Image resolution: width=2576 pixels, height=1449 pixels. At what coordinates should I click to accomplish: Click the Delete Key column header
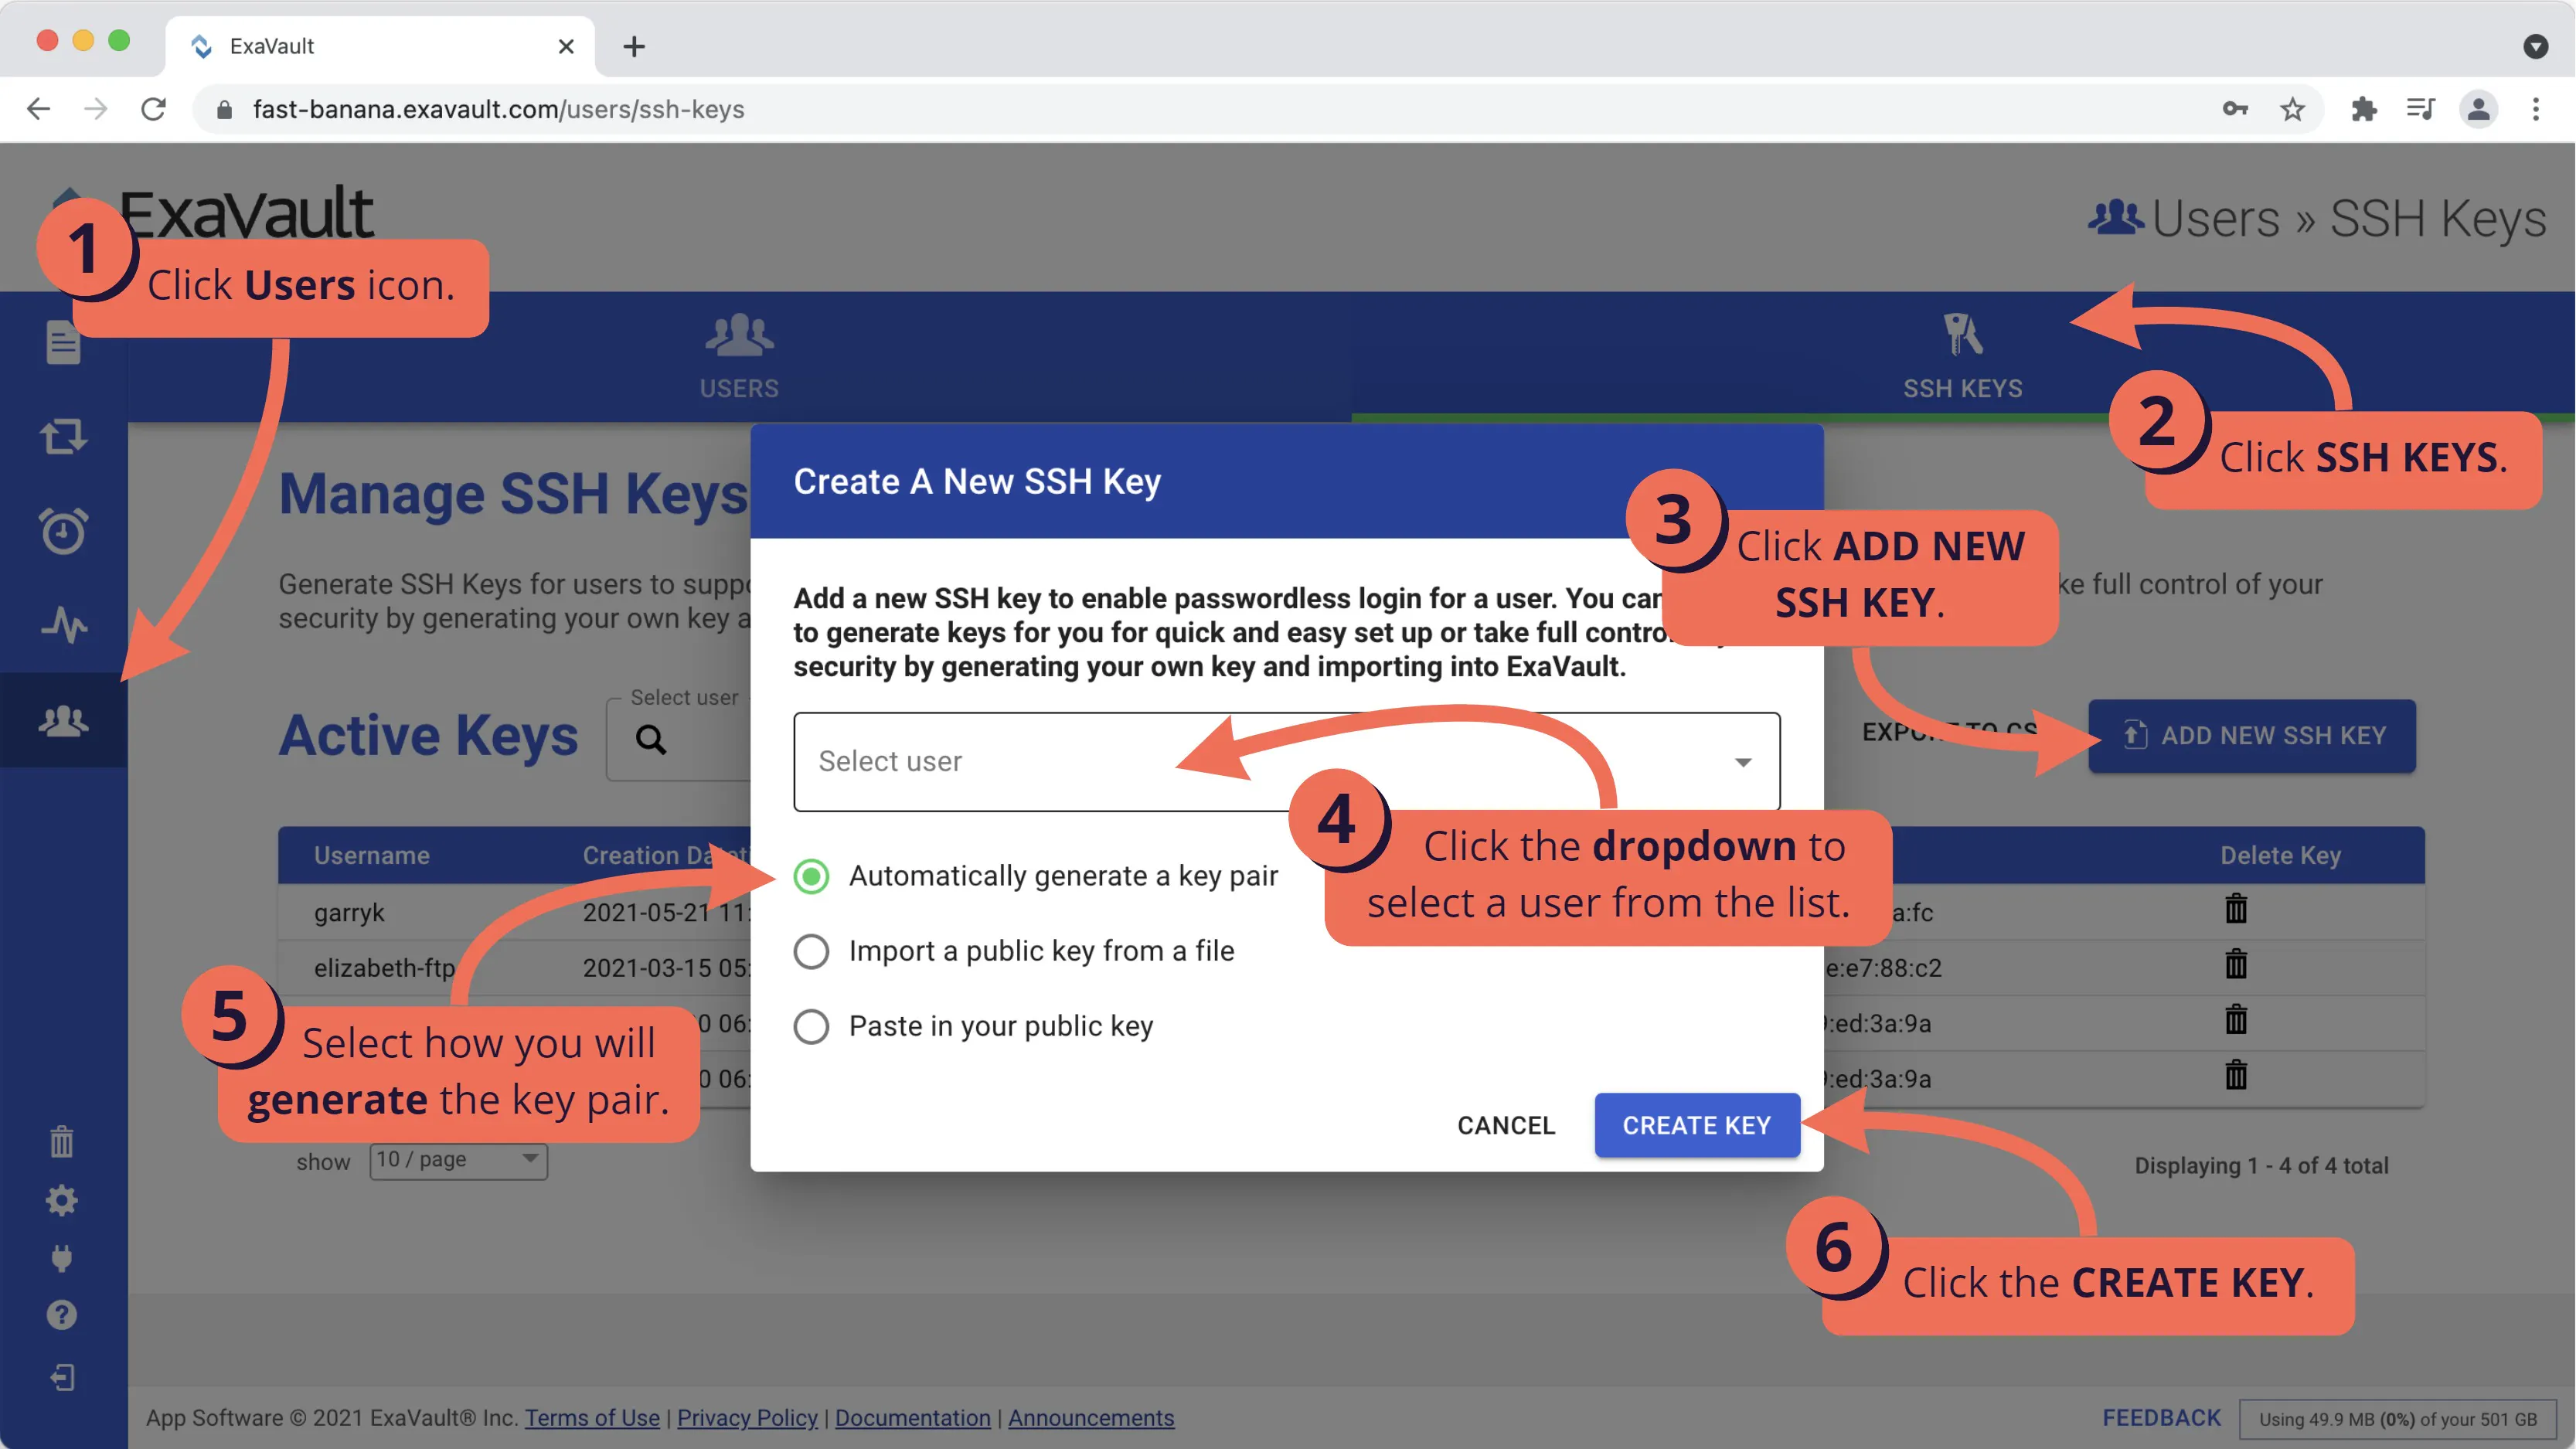click(2280, 855)
